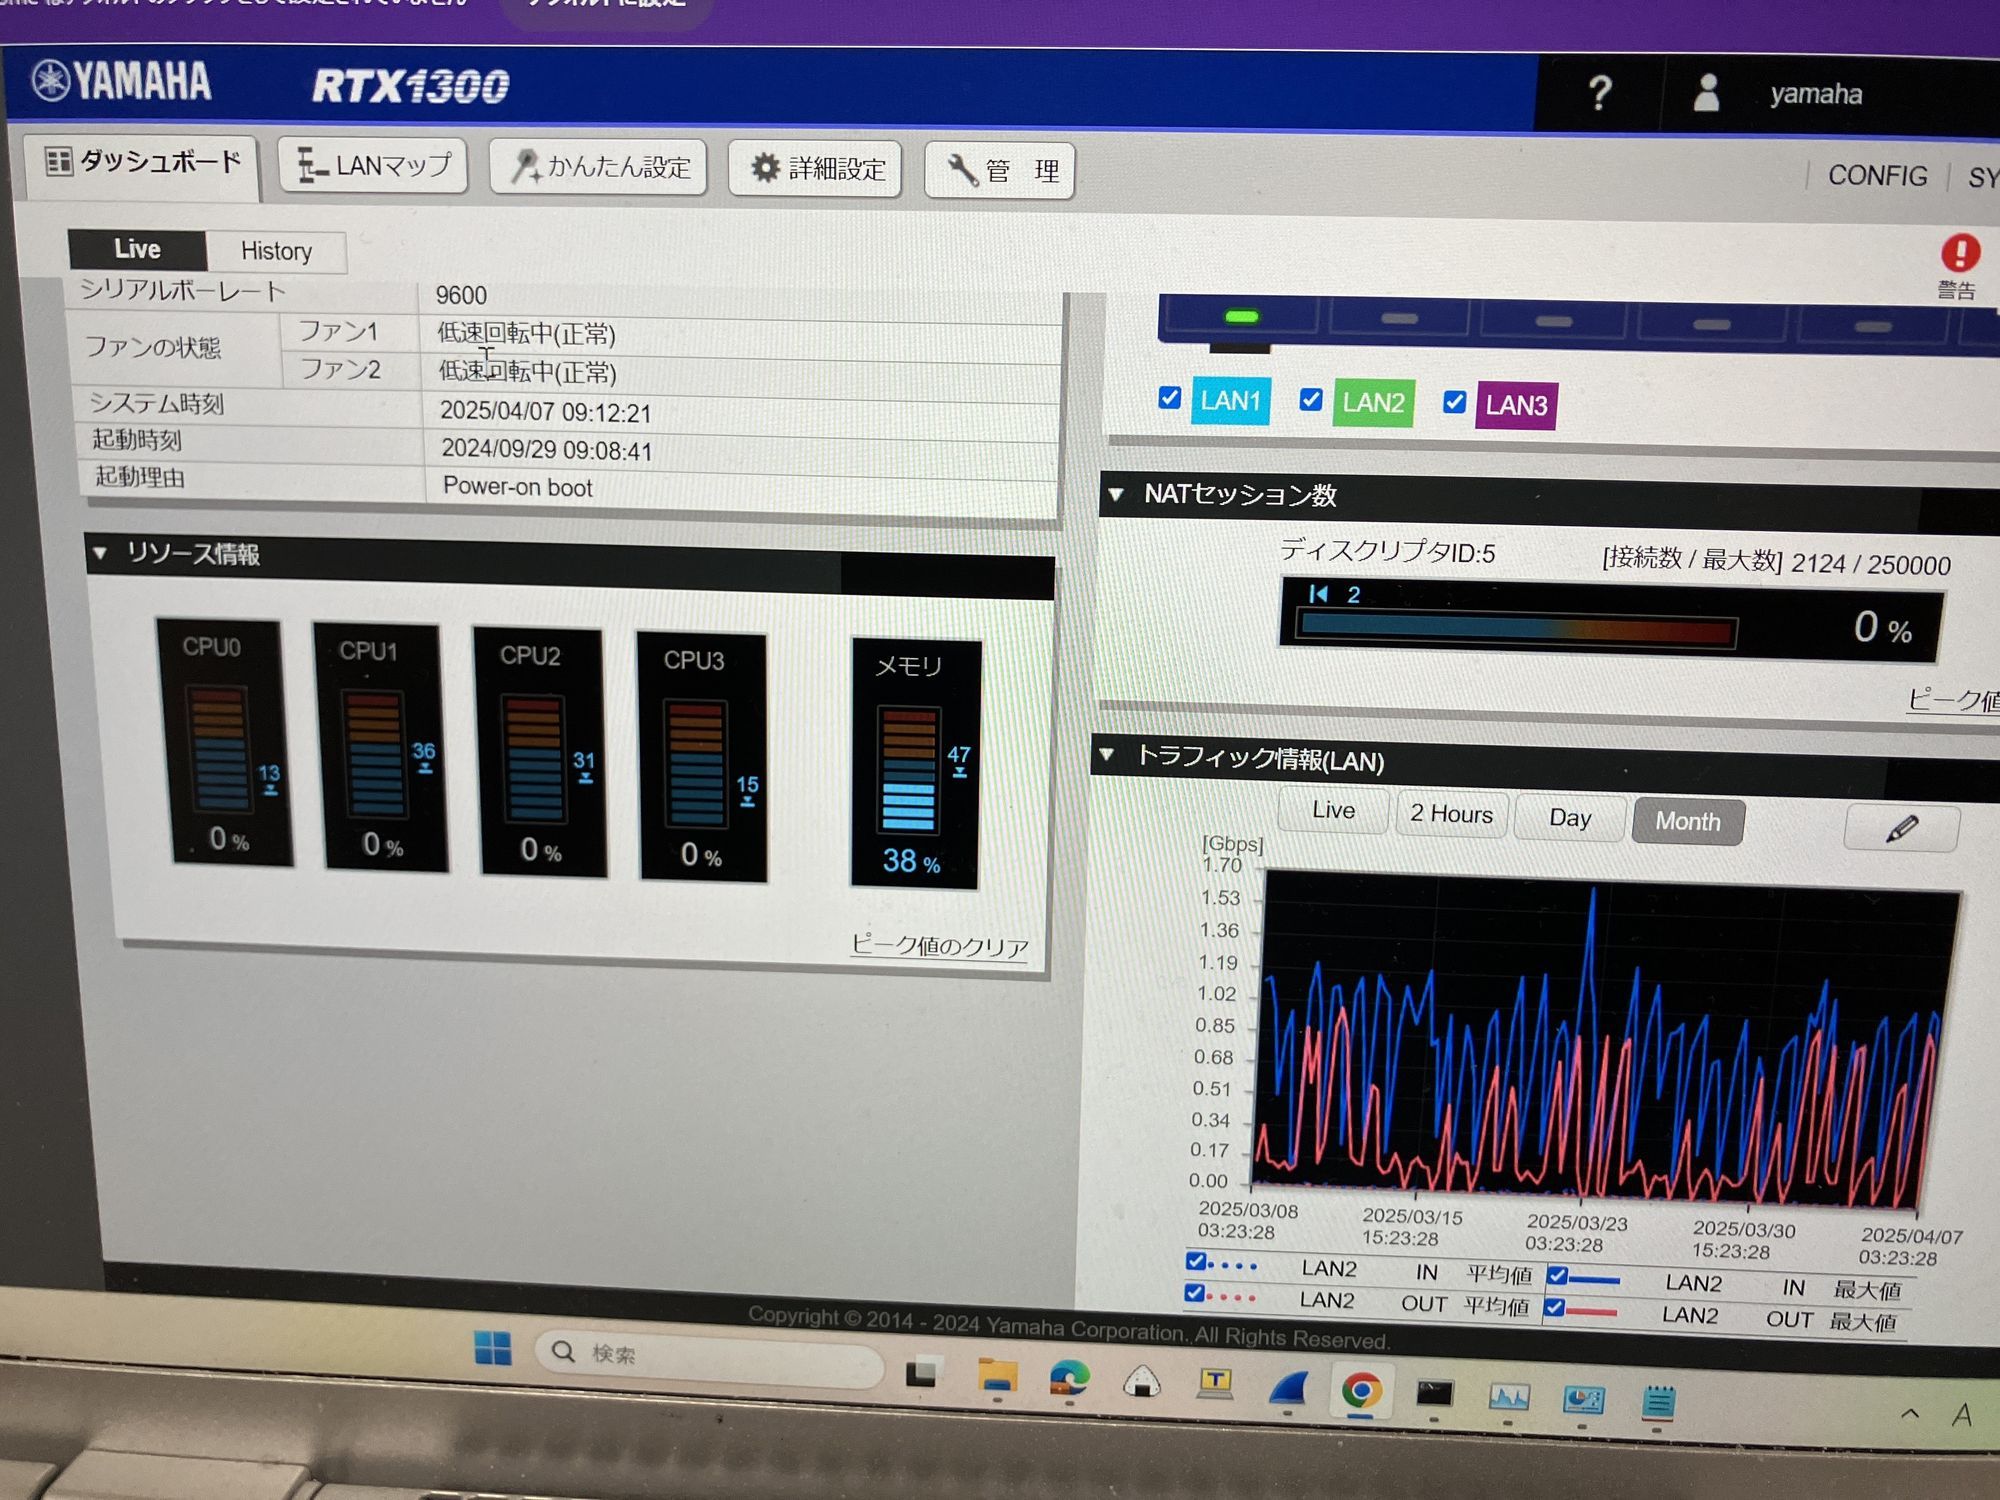The width and height of the screenshot is (2000, 1500).
Task: Toggle the LAN1 checkbox
Action: click(1170, 398)
